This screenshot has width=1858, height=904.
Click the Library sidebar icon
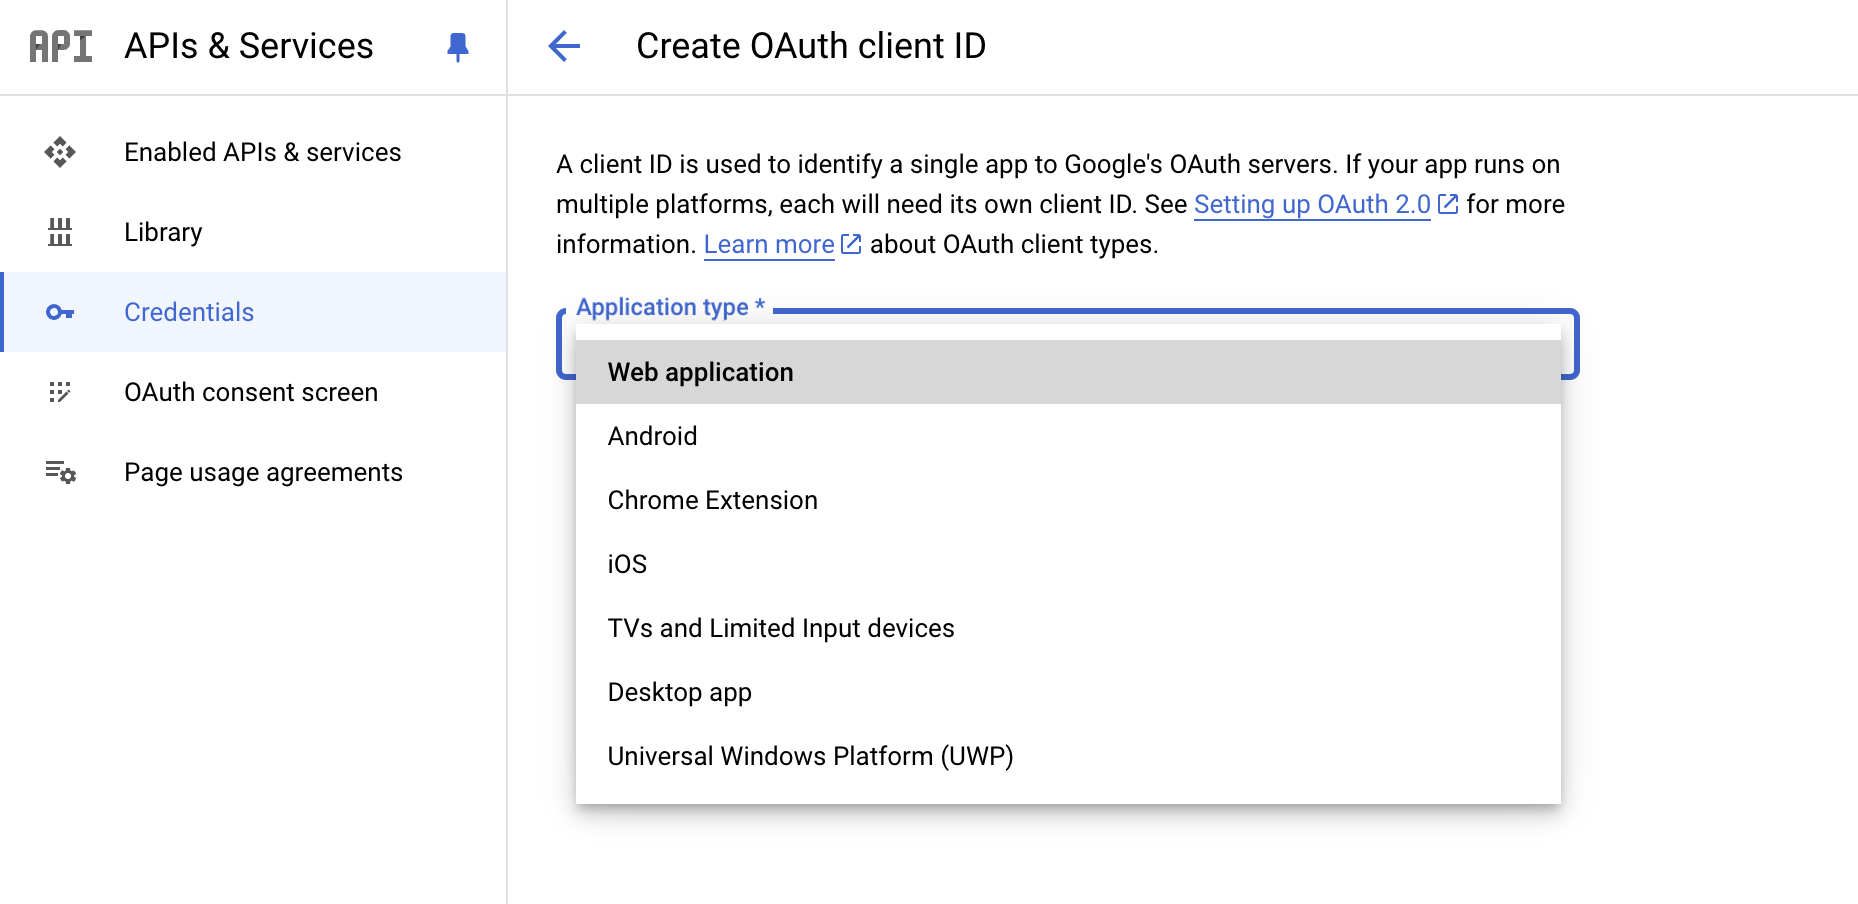coord(60,232)
